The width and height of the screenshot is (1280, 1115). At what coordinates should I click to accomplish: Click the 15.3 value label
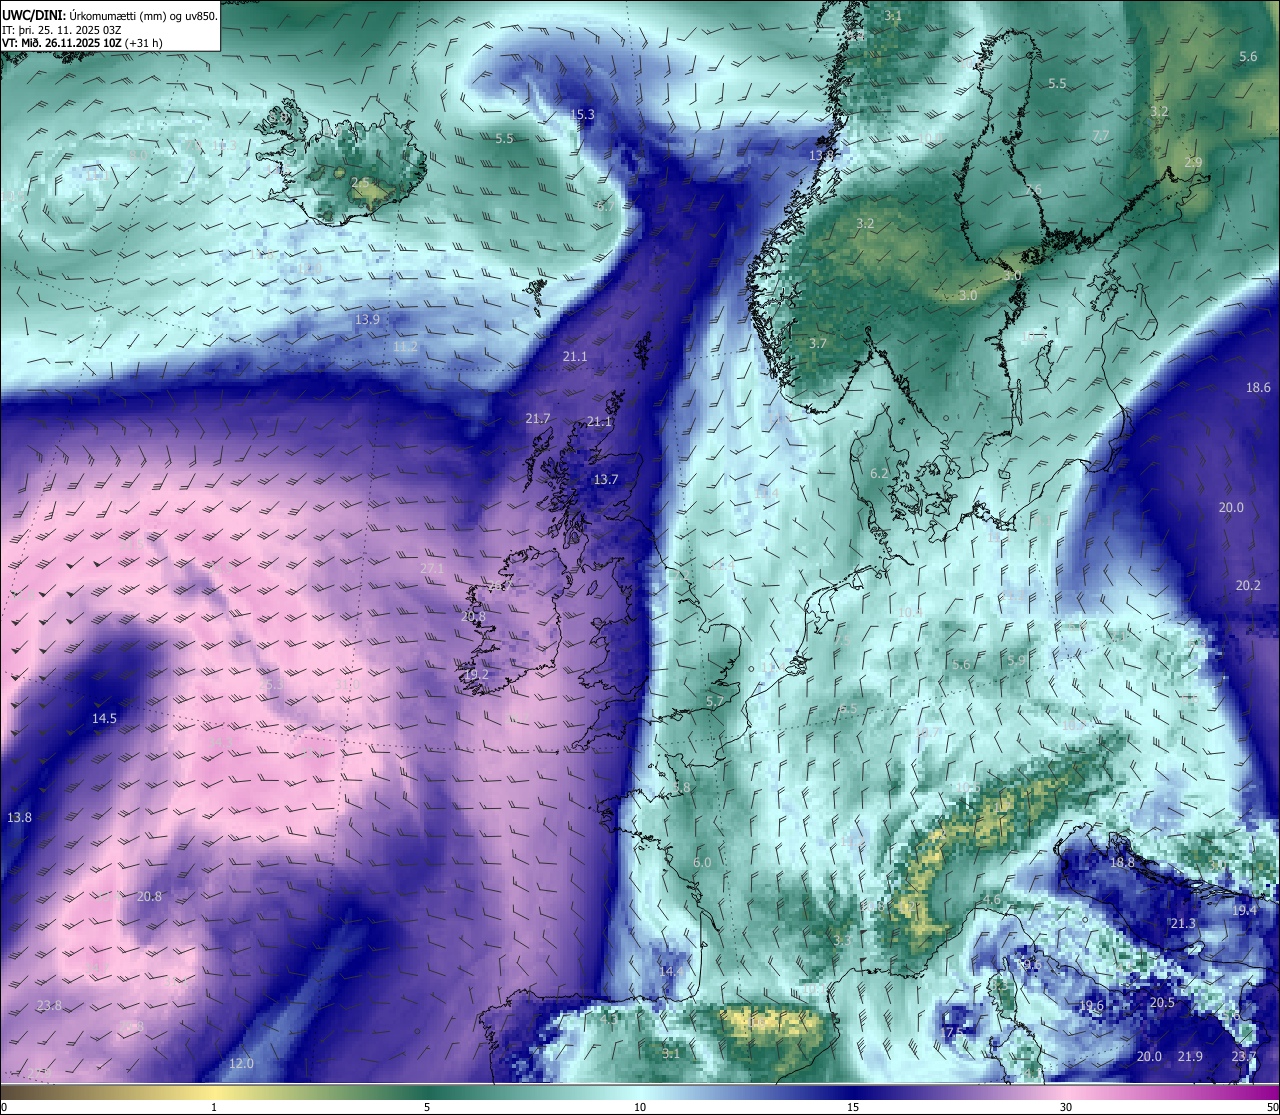click(x=582, y=115)
